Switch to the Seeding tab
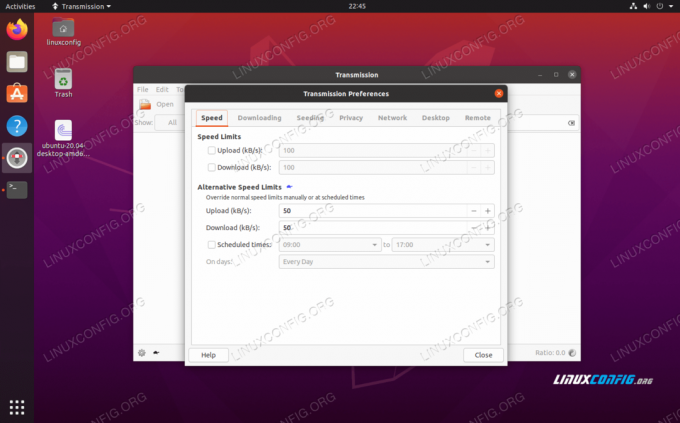 [310, 118]
